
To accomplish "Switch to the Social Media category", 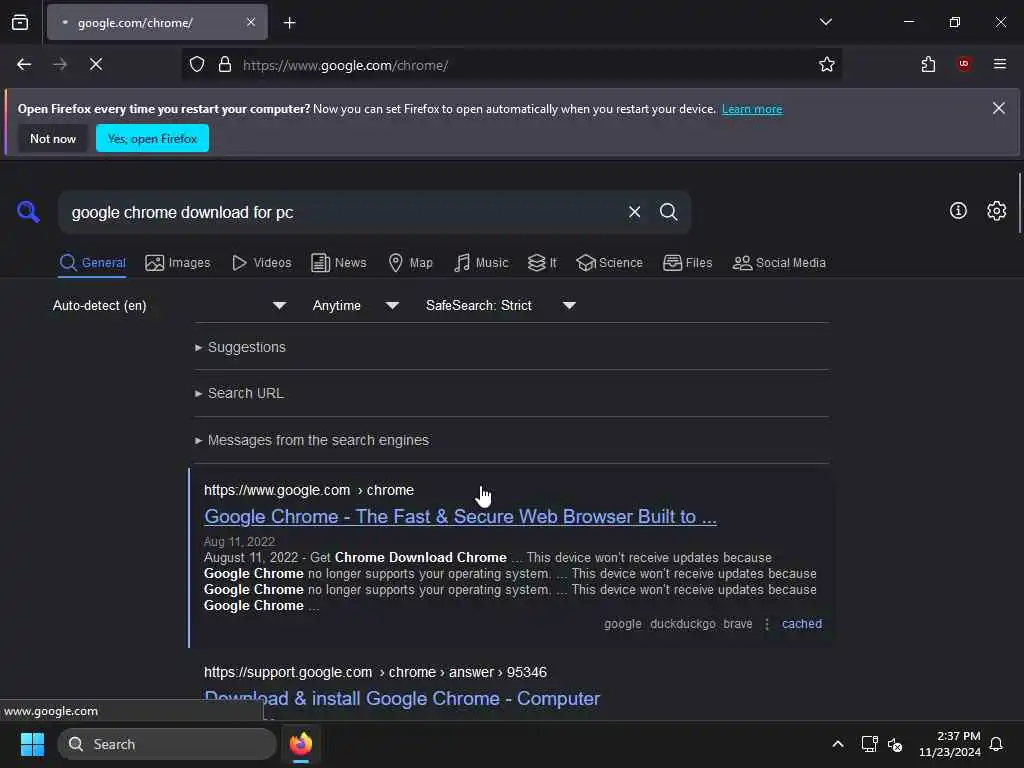I will point(779,263).
